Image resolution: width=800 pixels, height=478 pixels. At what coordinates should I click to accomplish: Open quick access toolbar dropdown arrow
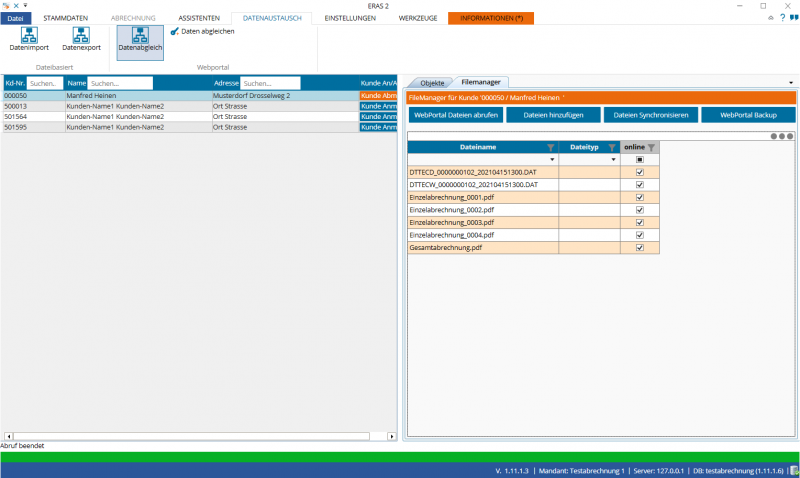25,6
